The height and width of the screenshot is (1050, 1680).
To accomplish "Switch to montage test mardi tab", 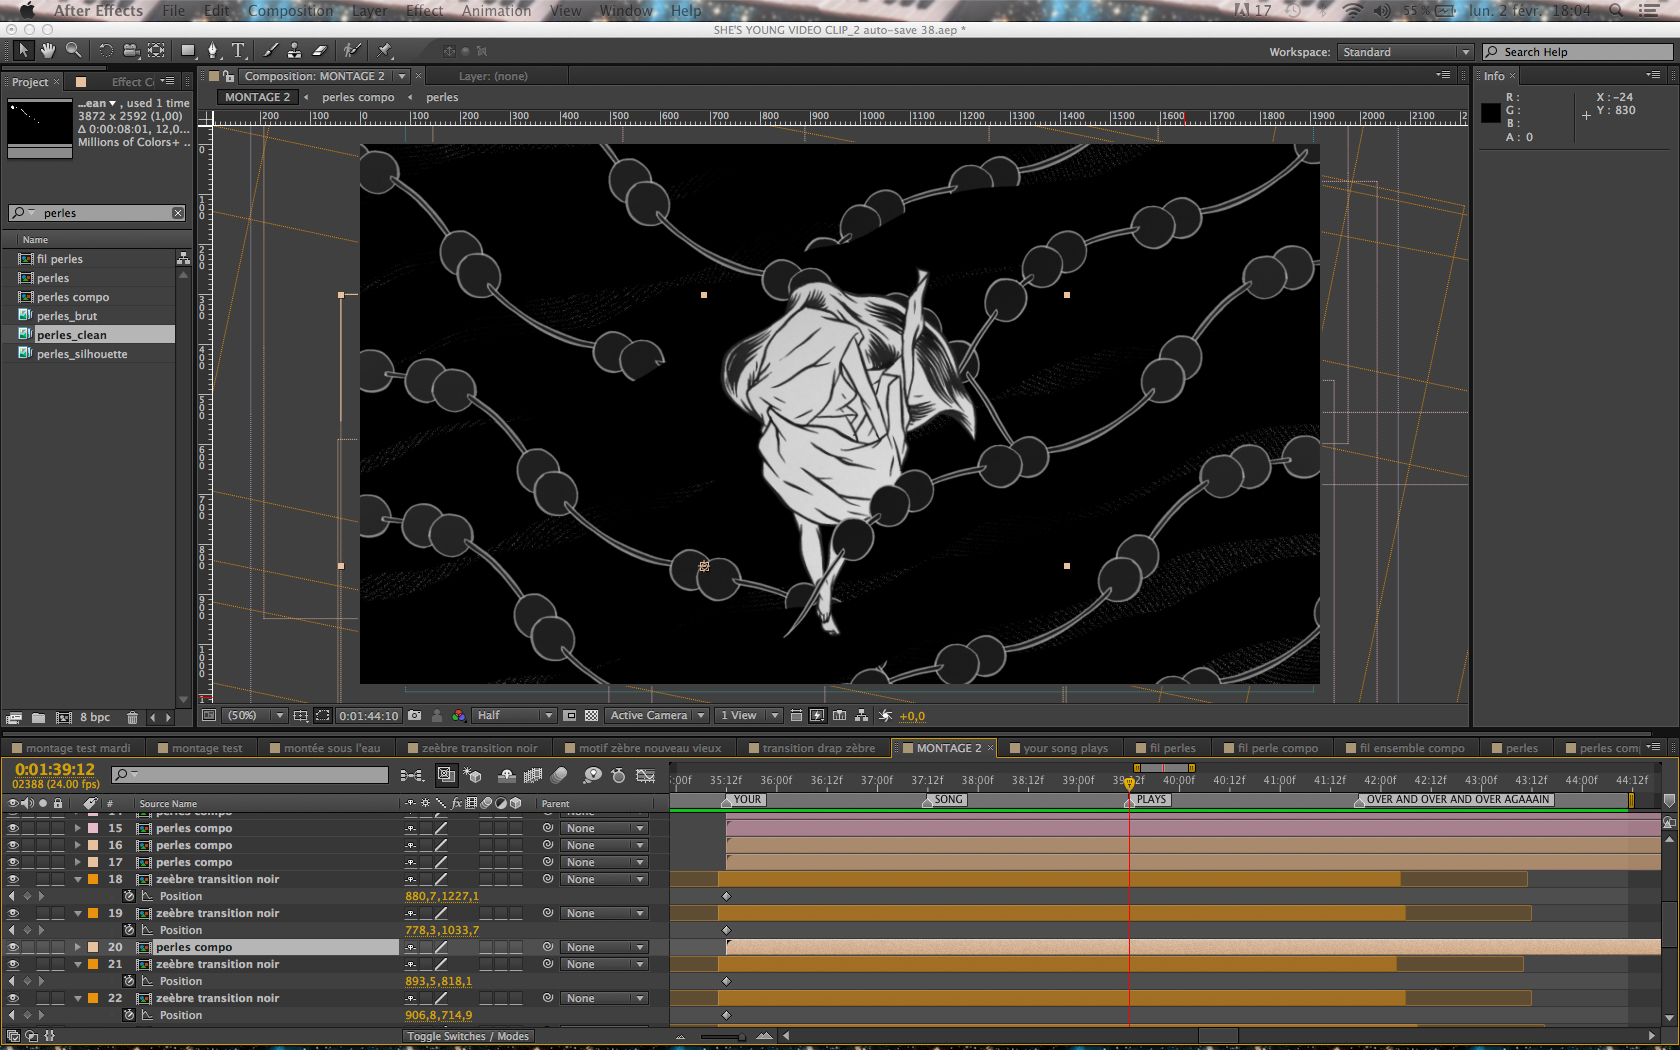I will pos(72,748).
